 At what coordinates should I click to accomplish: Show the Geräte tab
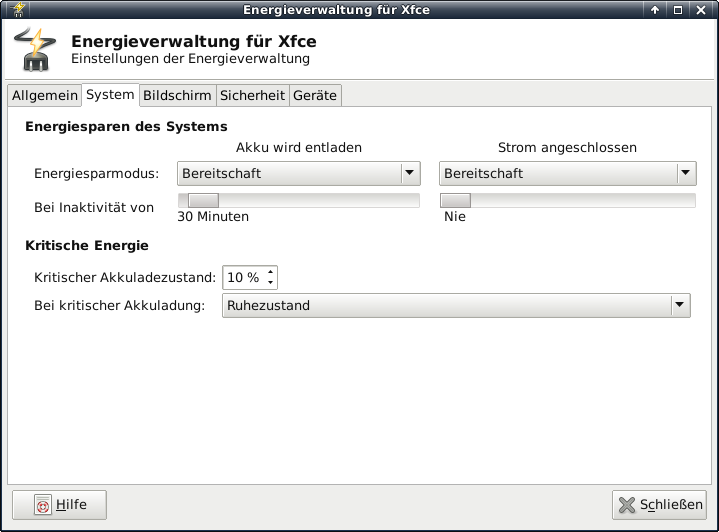click(x=315, y=95)
